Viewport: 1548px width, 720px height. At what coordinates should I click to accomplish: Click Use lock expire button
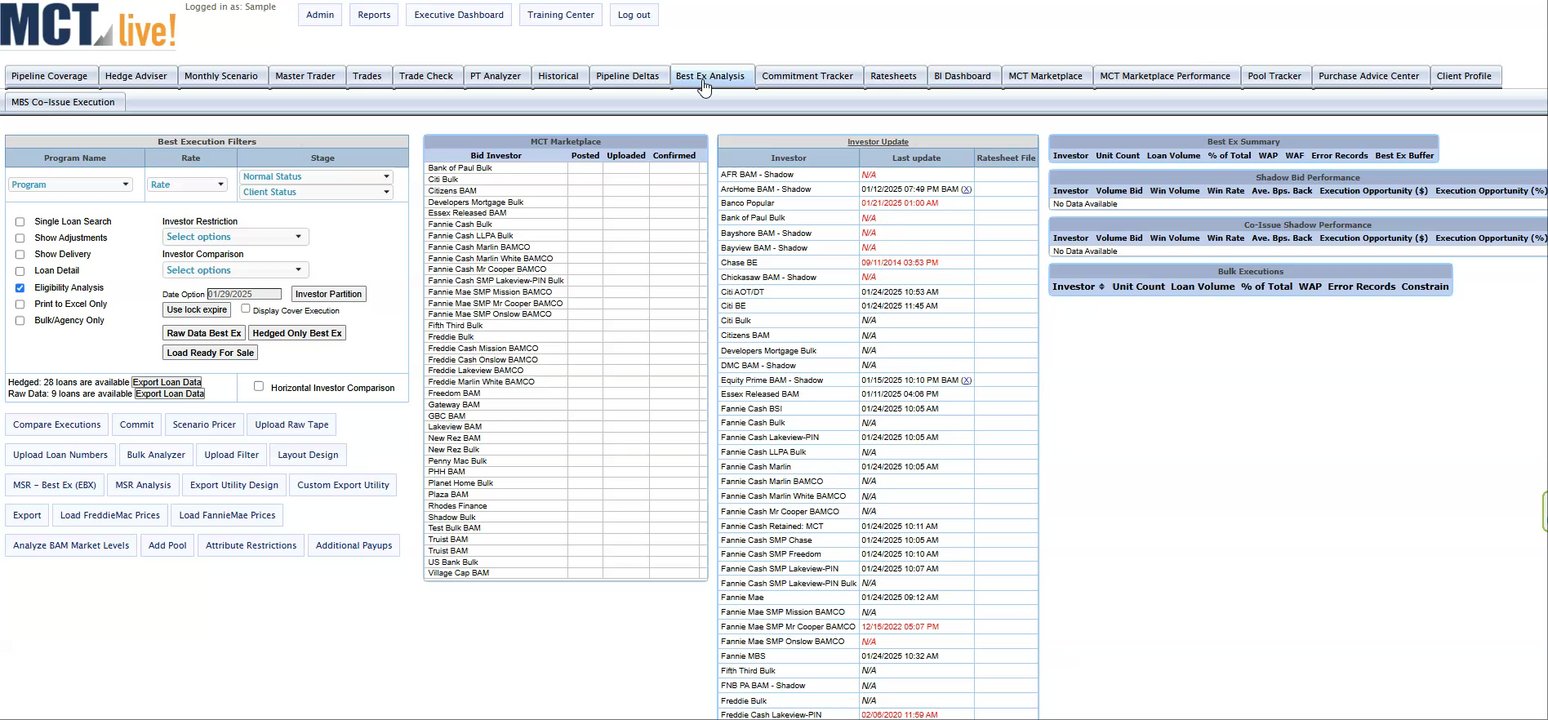coord(197,310)
